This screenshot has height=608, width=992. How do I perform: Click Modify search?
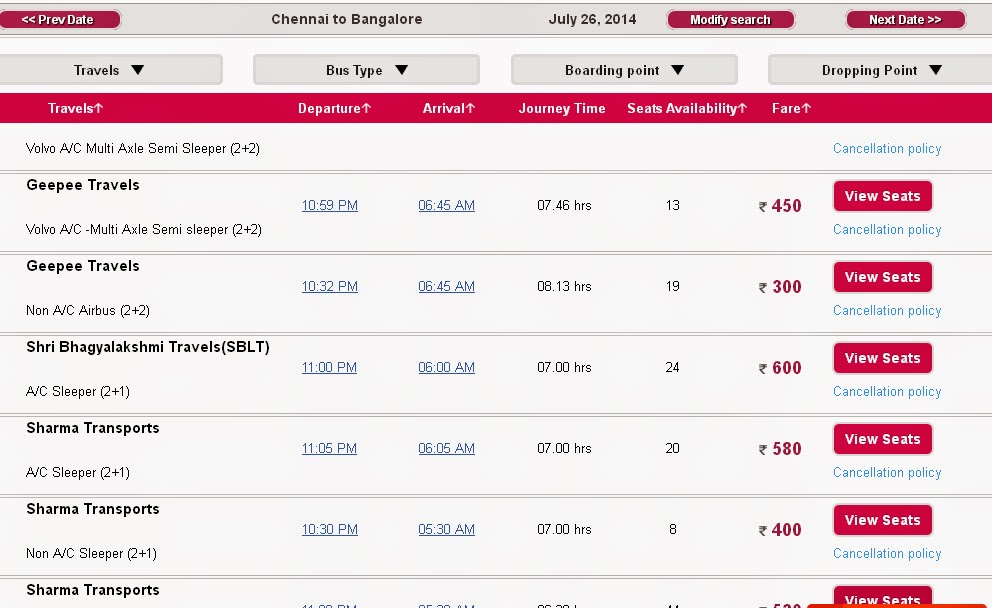click(730, 18)
